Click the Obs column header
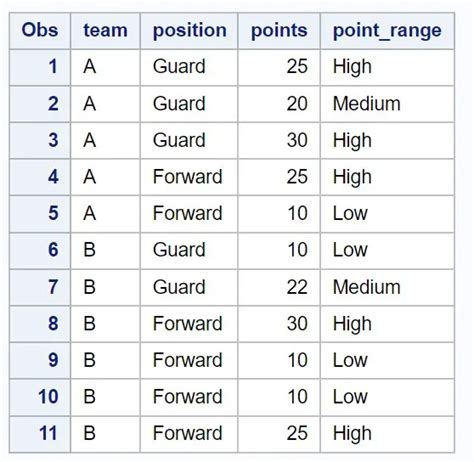This screenshot has height=462, width=474. 40,31
